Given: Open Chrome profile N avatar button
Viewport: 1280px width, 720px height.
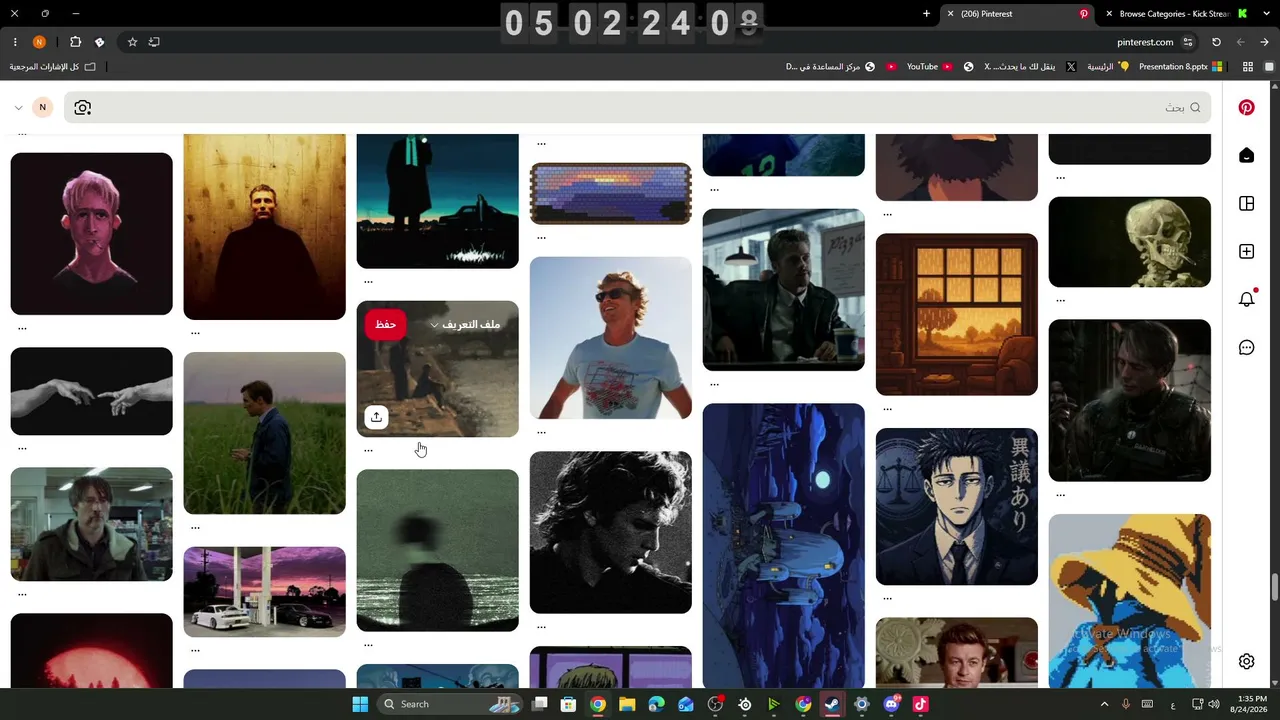Looking at the screenshot, I should [39, 42].
